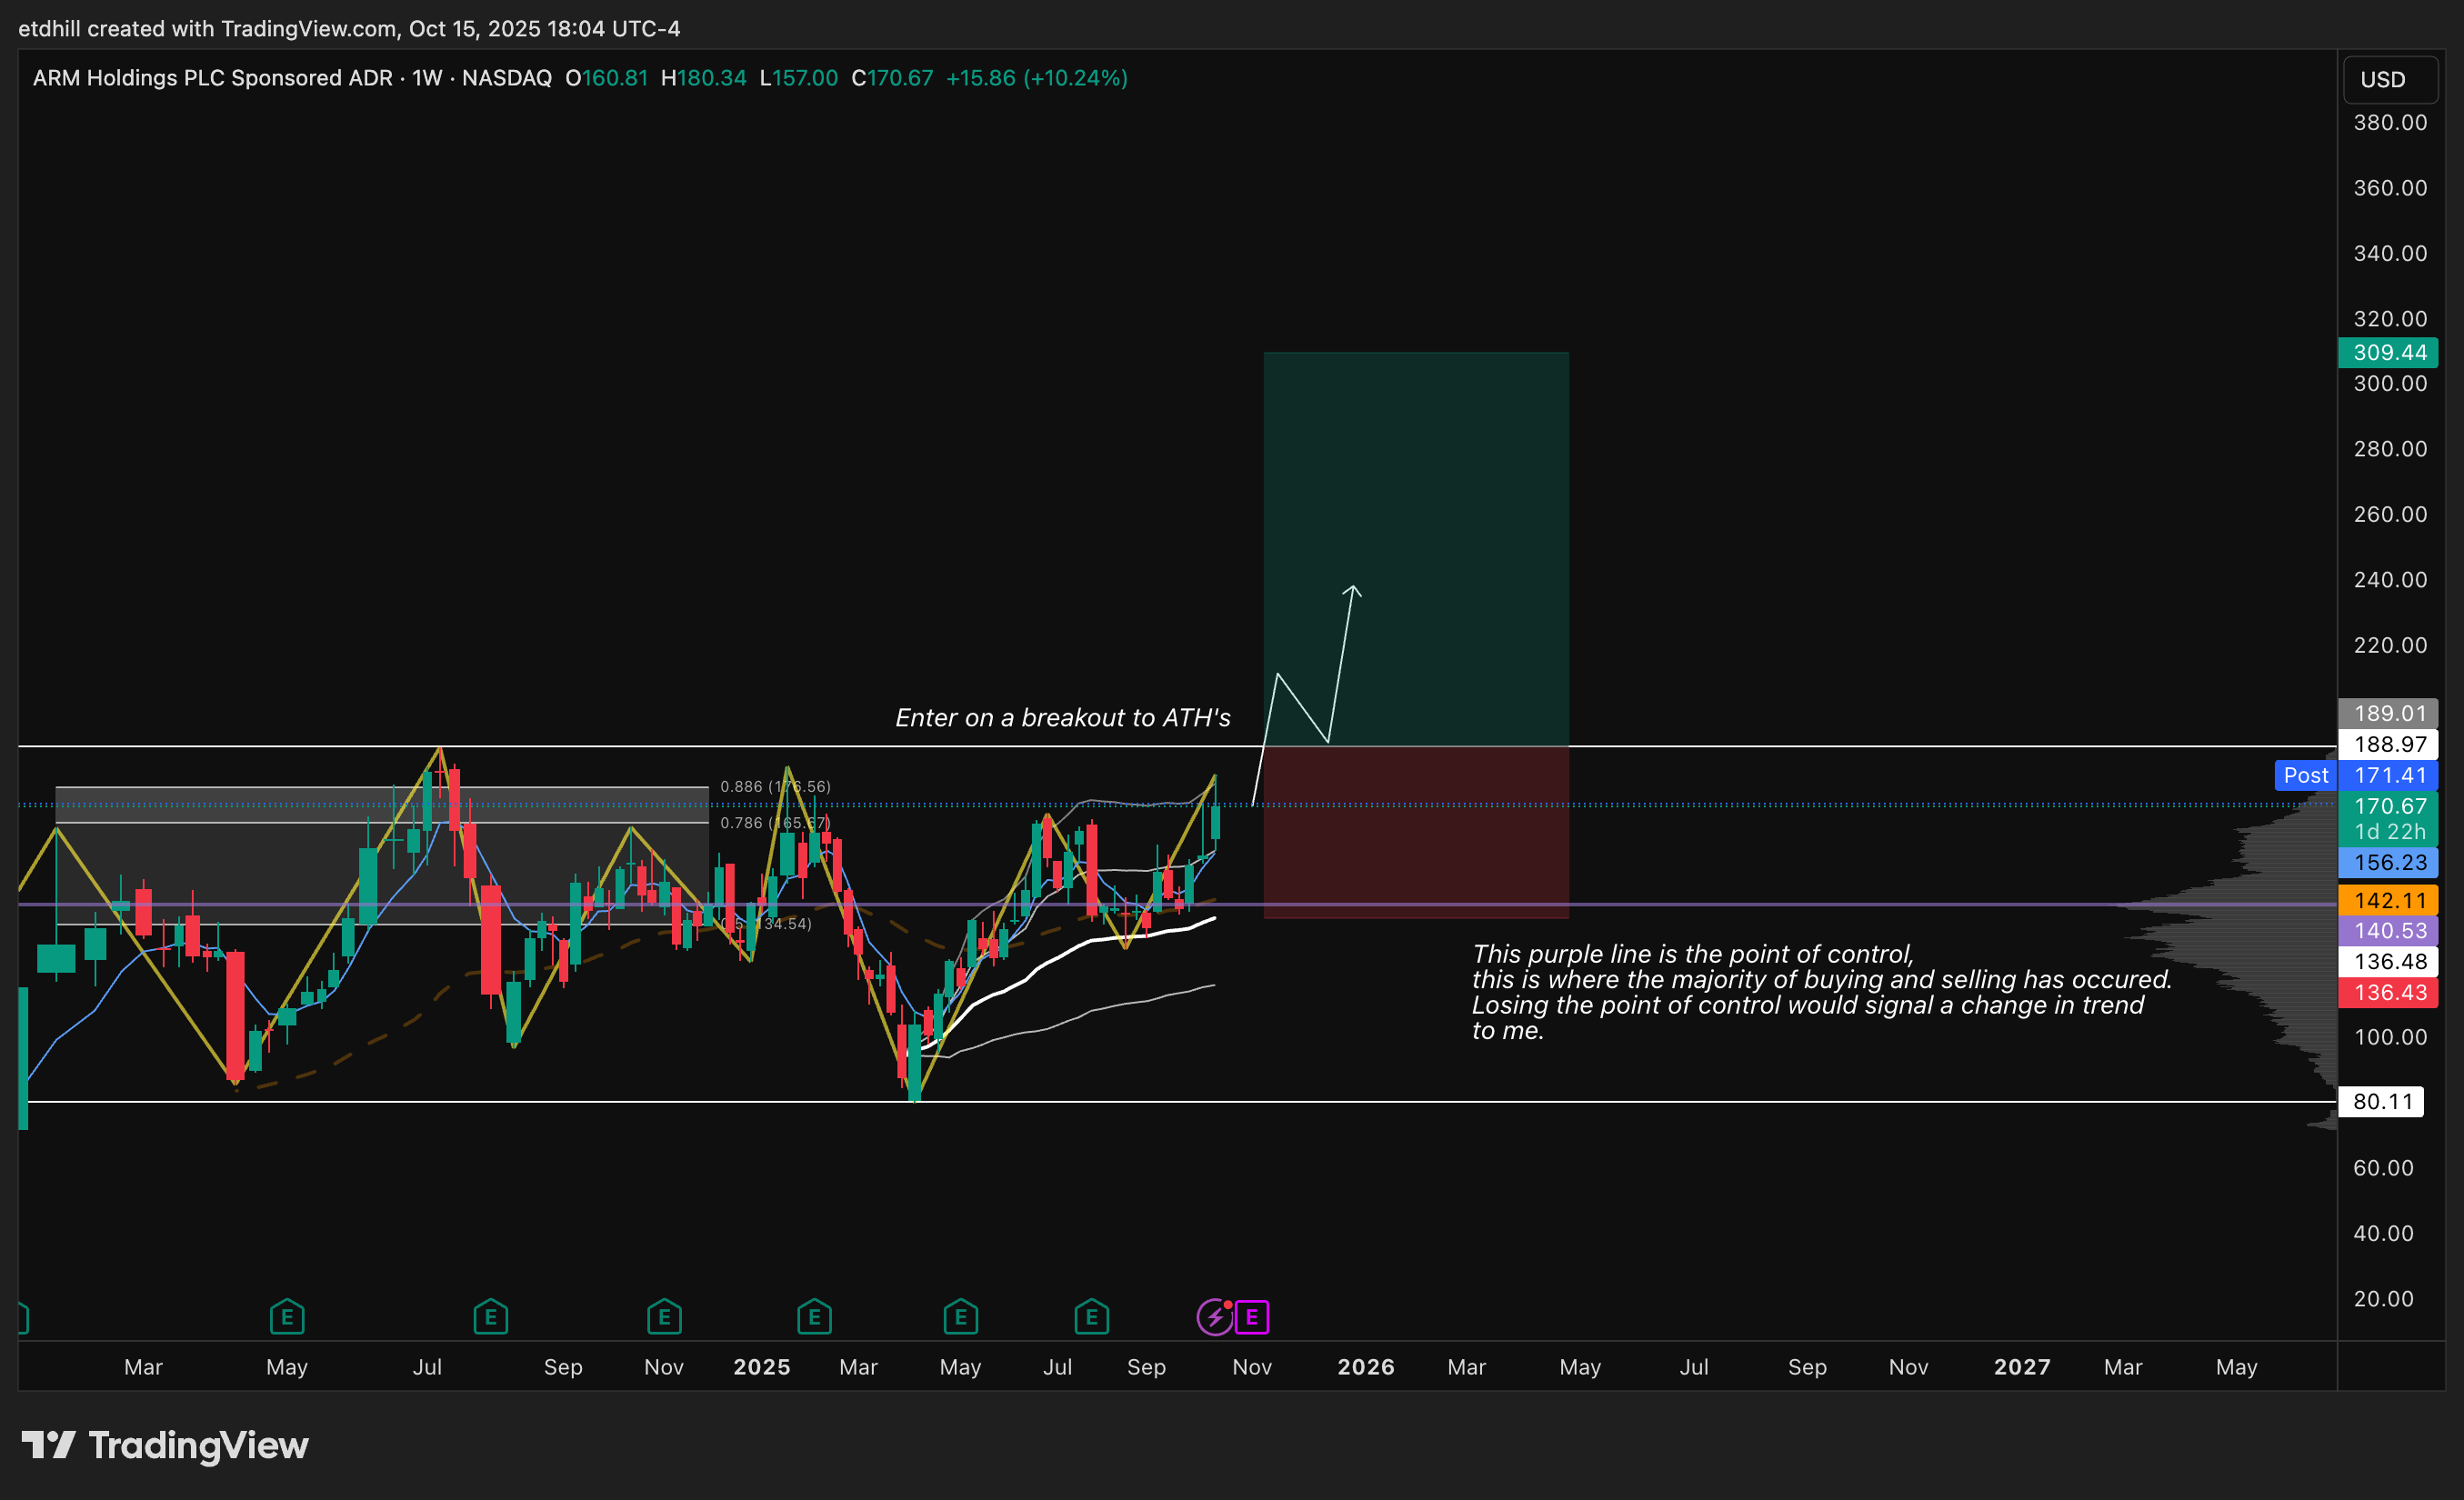Image resolution: width=2464 pixels, height=1500 pixels.
Task: Click the earnings icon near late July 2025
Action: point(1091,1317)
